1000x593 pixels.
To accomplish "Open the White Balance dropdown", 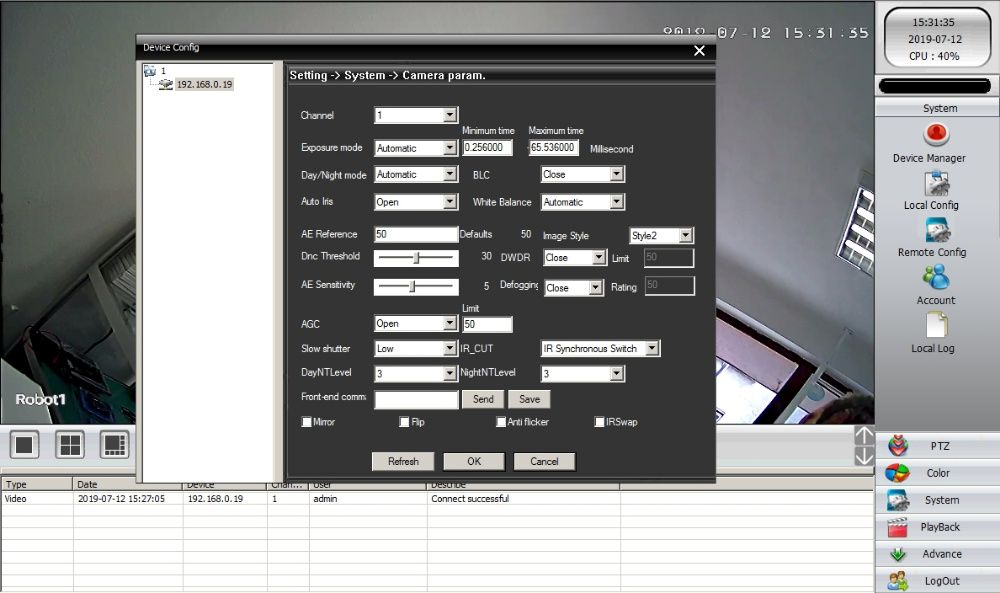I will coord(583,202).
